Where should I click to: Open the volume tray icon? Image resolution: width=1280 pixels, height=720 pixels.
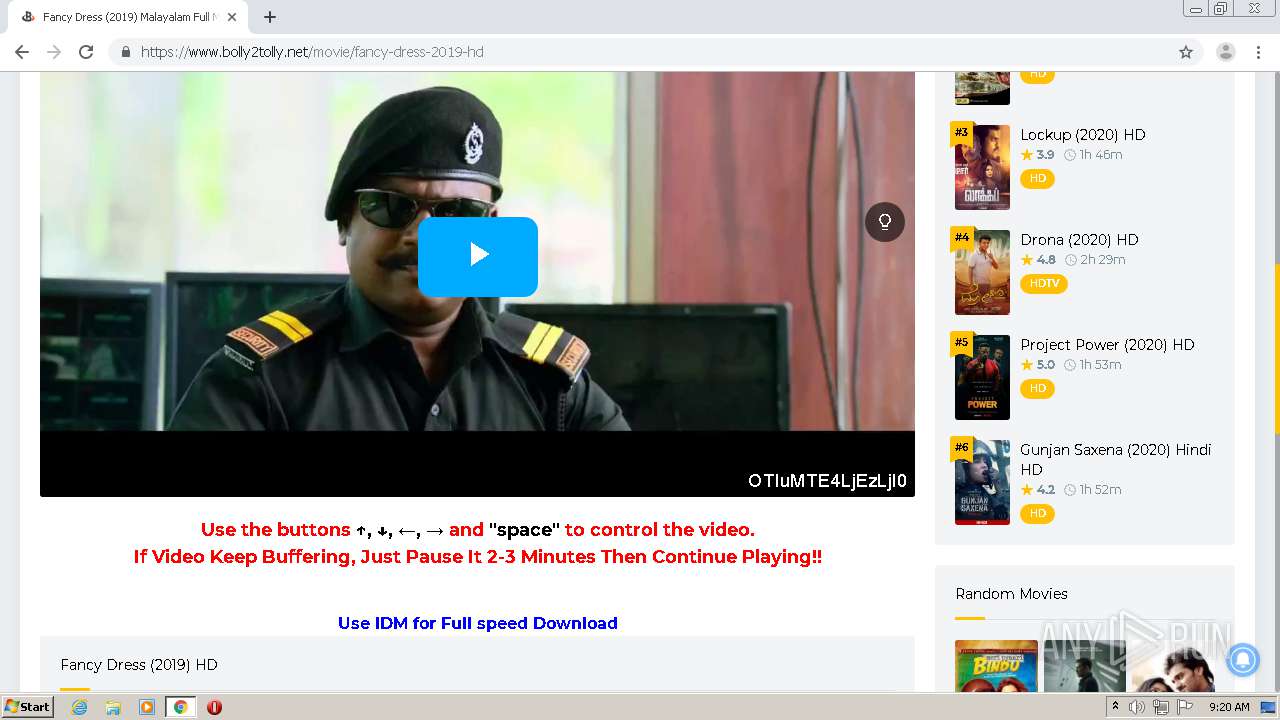[x=1137, y=707]
